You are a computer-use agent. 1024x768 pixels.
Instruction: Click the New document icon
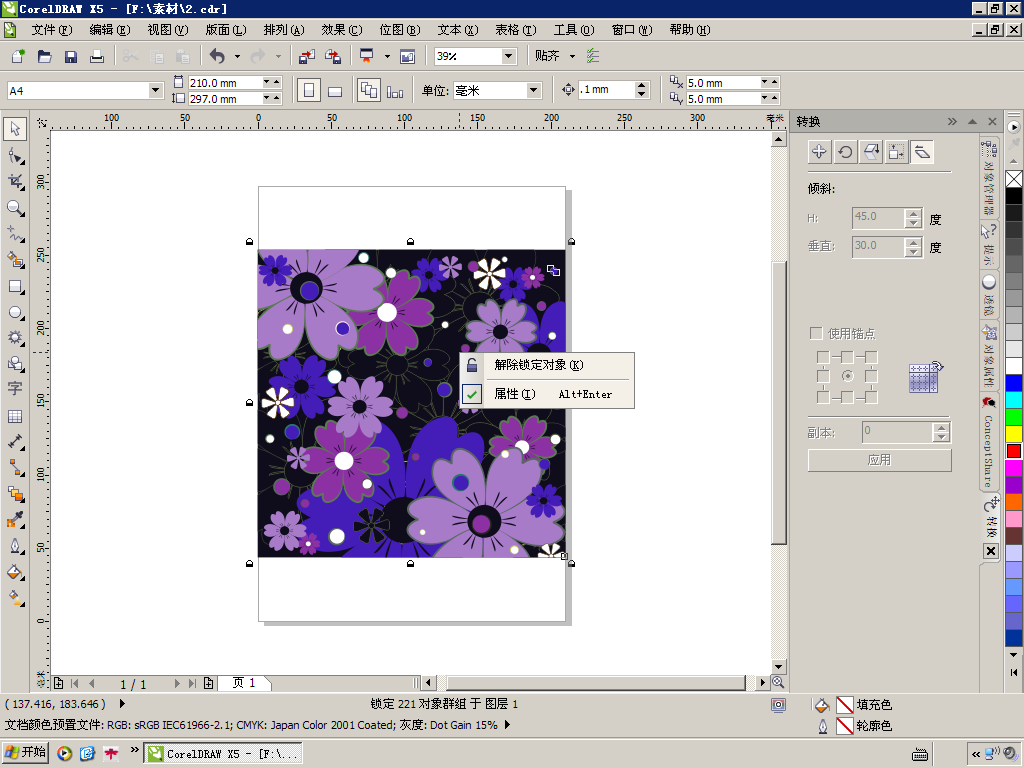[x=18, y=56]
